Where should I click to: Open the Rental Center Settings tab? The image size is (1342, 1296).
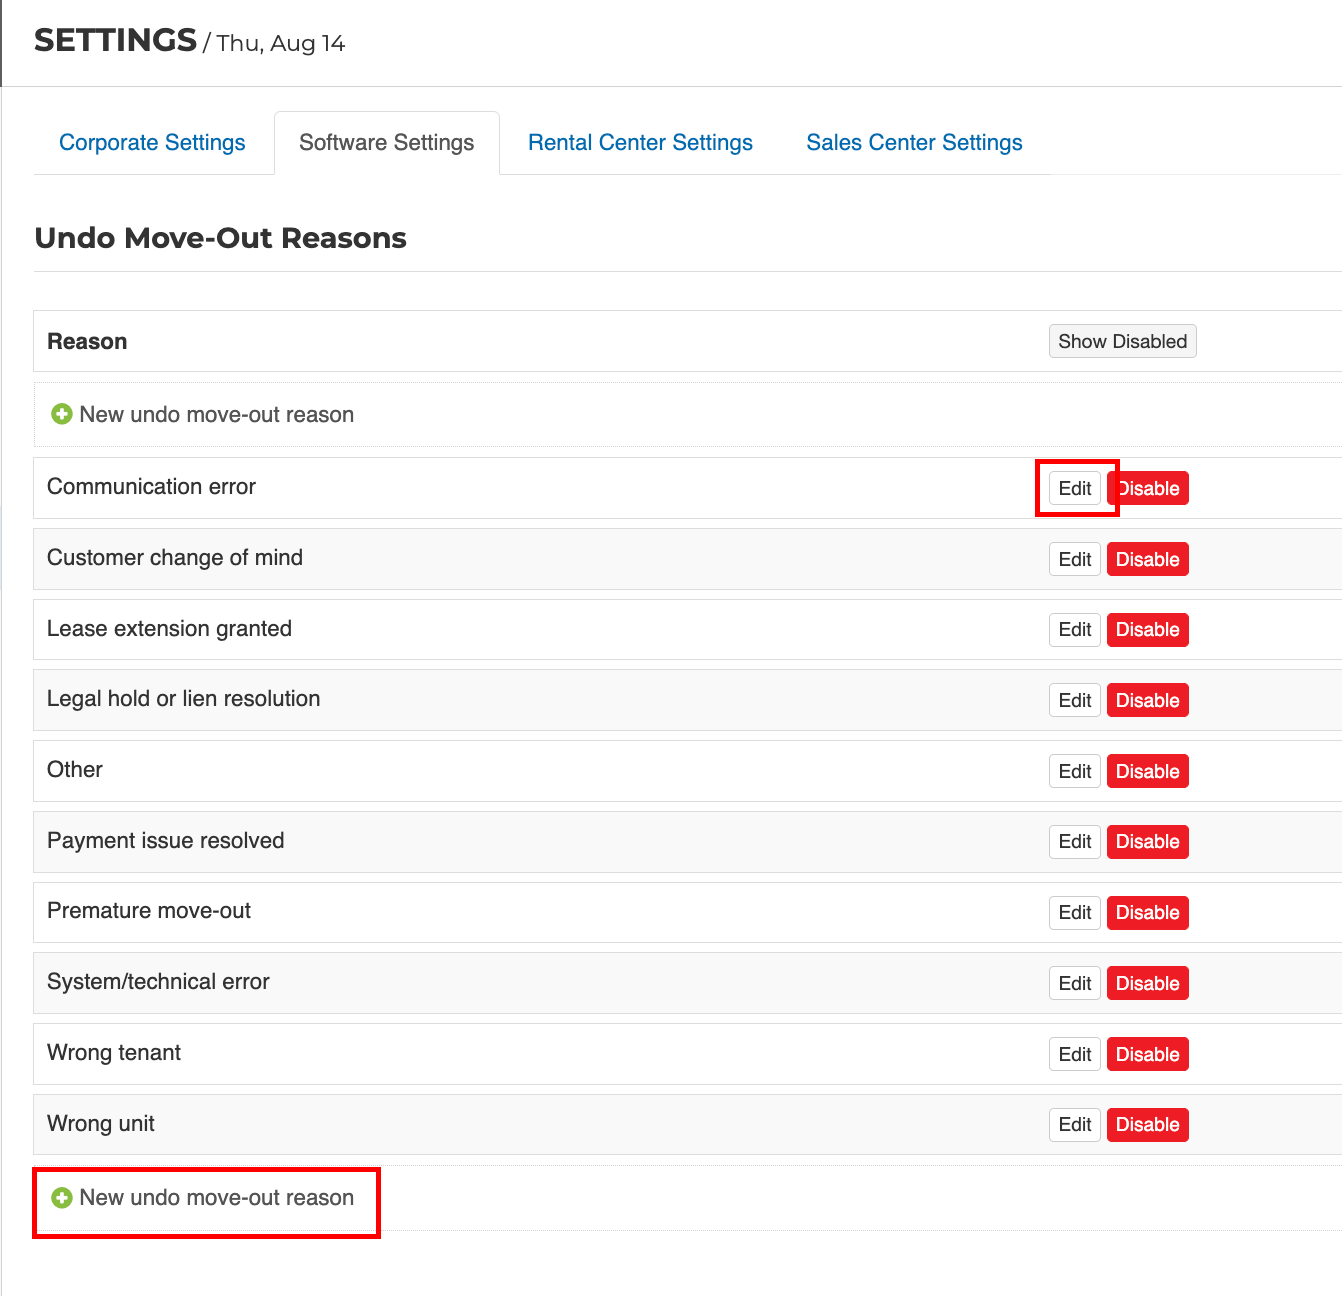640,143
